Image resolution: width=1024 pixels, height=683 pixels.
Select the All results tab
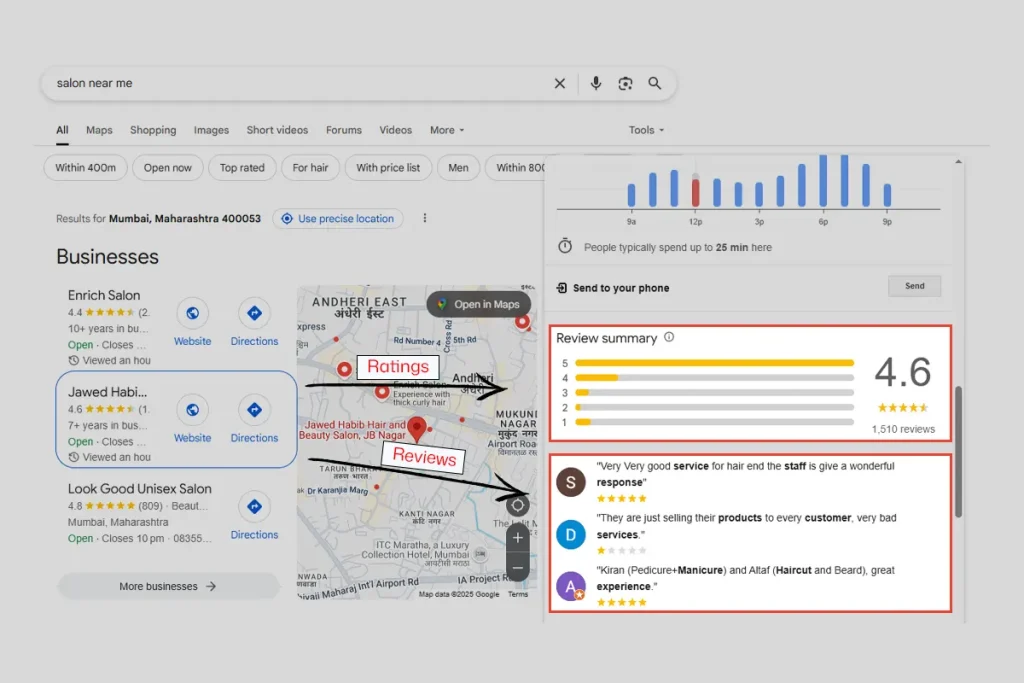tap(62, 130)
